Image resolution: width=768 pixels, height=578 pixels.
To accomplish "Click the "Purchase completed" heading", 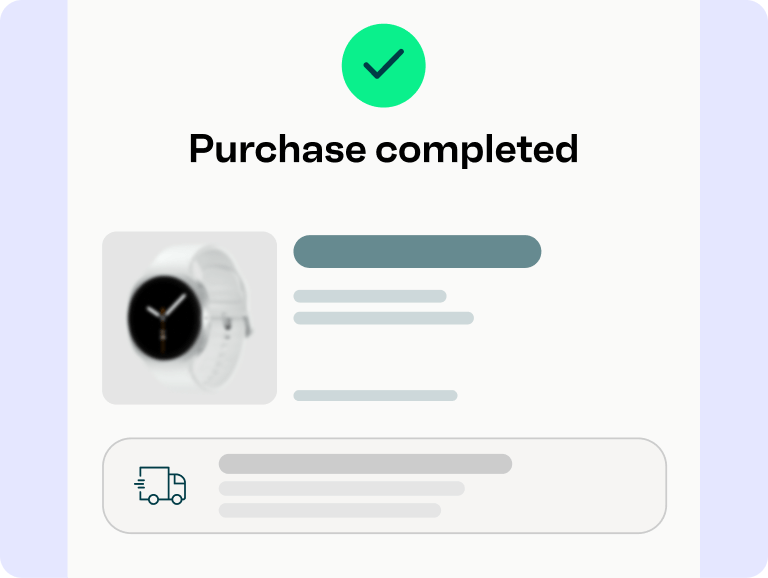I will click(384, 149).
